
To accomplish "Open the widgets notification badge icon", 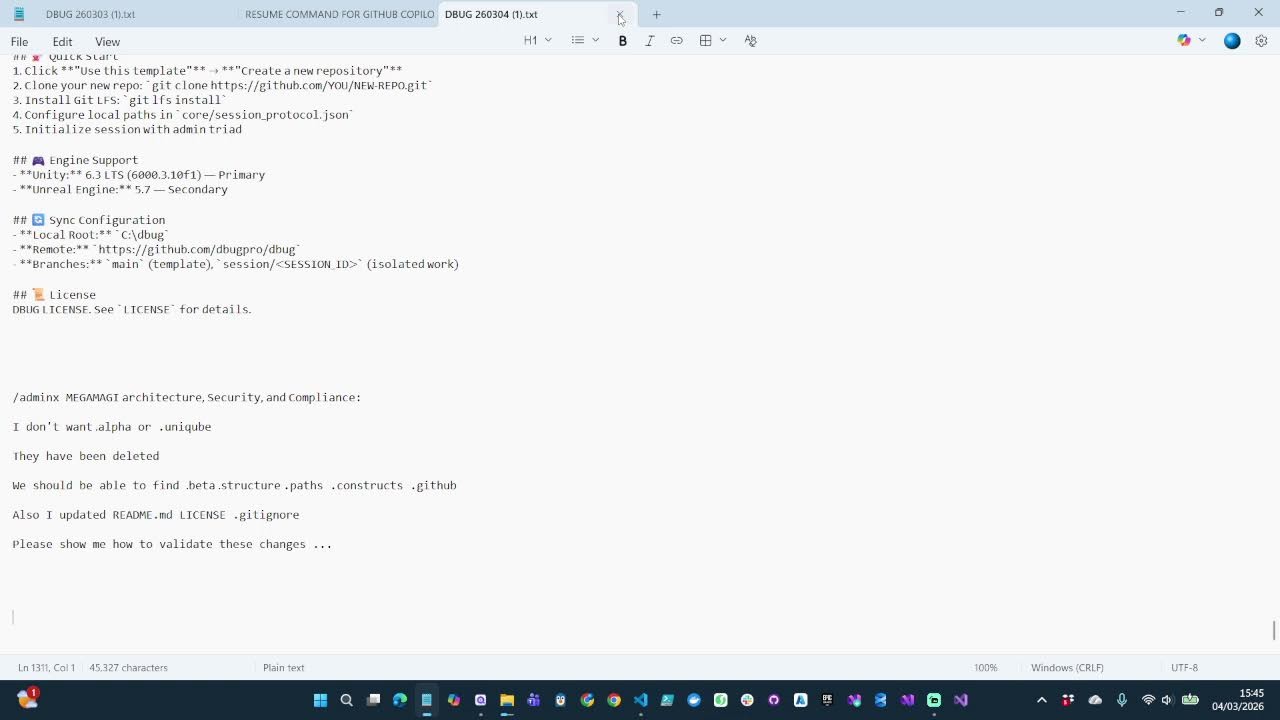I will coord(27,699).
